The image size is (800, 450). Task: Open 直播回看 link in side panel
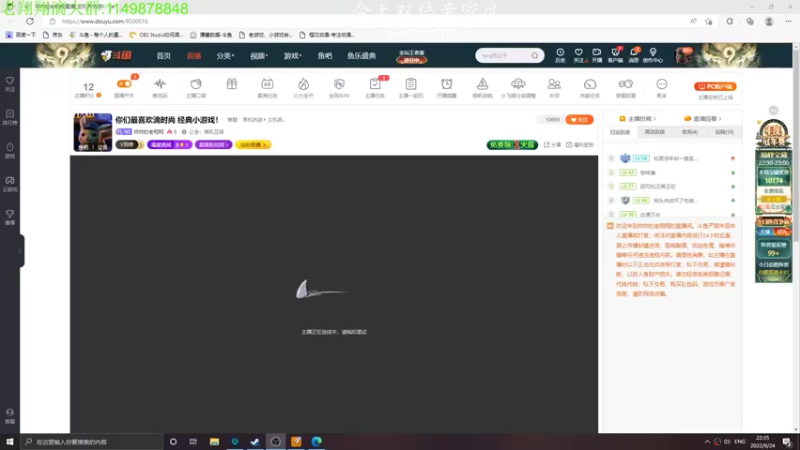[703, 119]
